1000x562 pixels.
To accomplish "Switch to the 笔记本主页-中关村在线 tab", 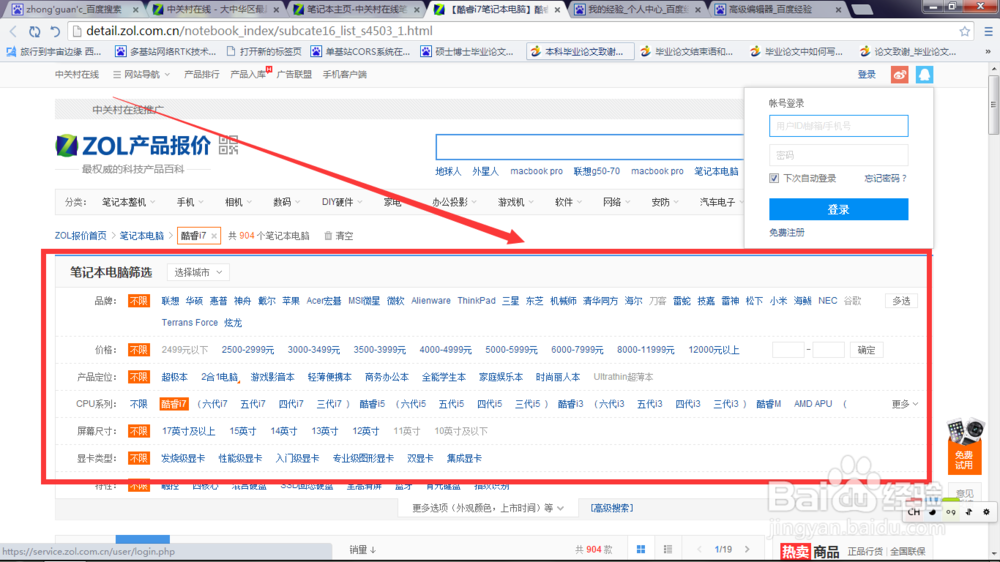I will [356, 10].
